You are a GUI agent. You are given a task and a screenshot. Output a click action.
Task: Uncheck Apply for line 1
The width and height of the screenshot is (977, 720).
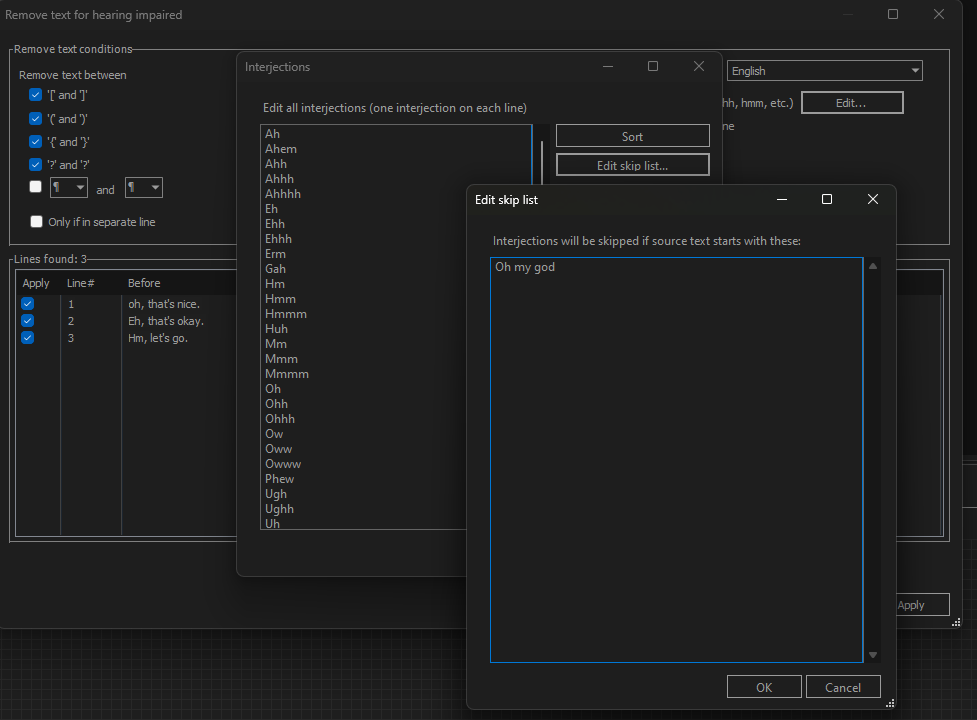[x=27, y=303]
